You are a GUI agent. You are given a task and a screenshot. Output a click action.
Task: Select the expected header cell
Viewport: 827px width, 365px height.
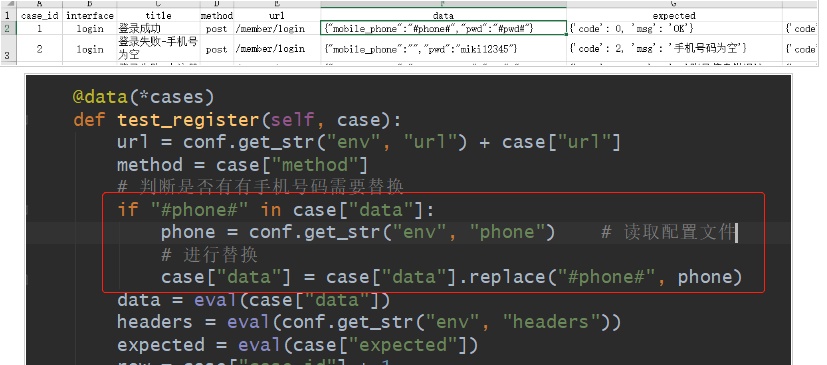click(x=674, y=16)
